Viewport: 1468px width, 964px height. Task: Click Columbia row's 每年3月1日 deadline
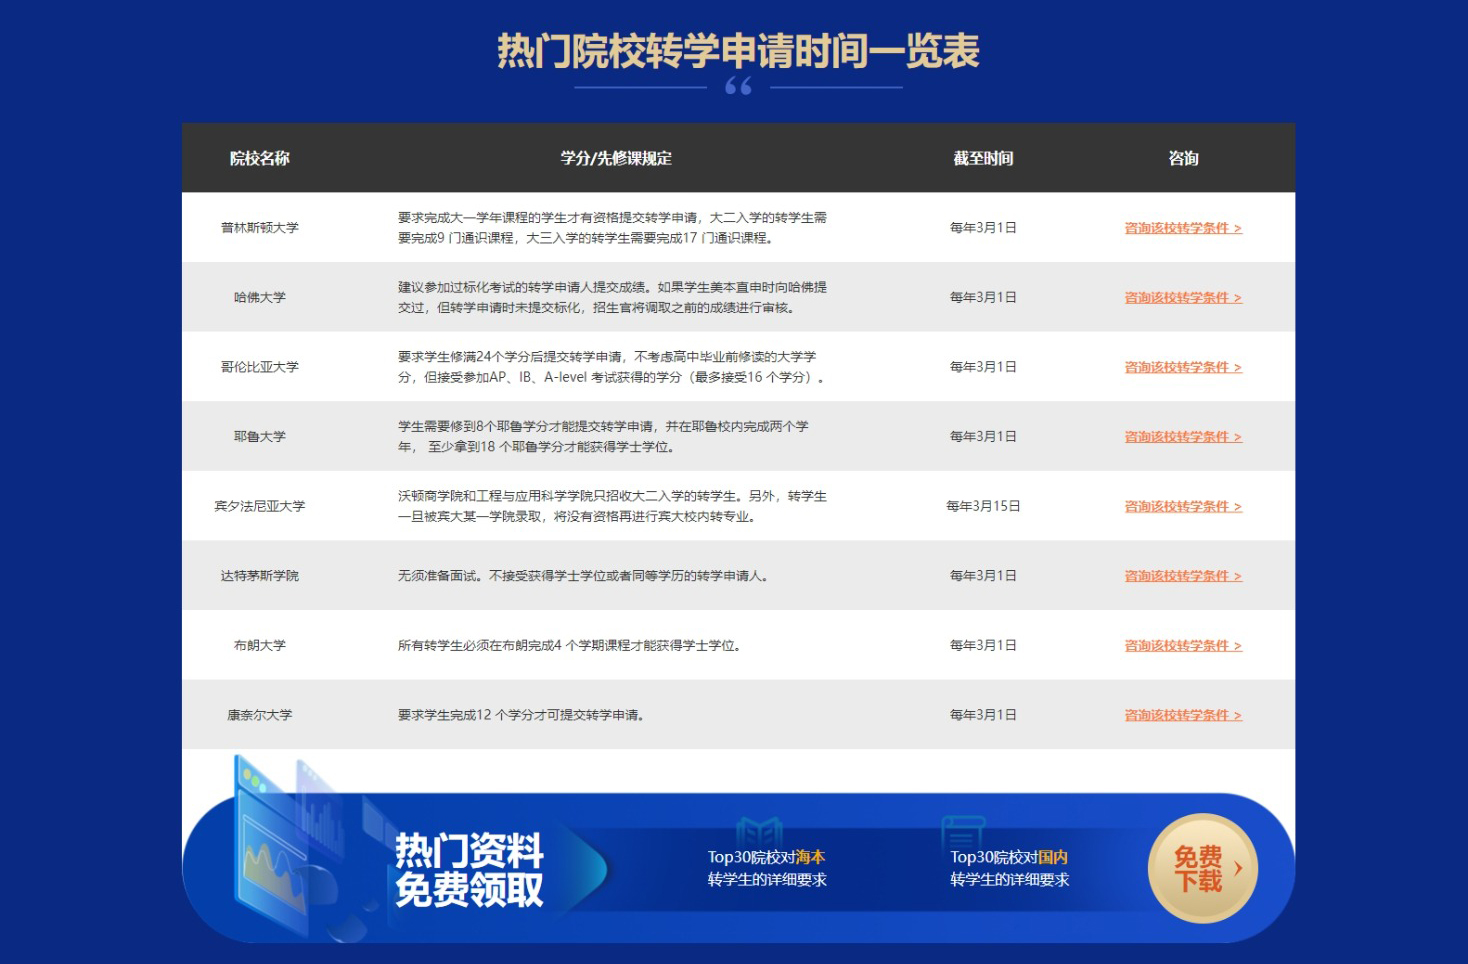pos(983,367)
